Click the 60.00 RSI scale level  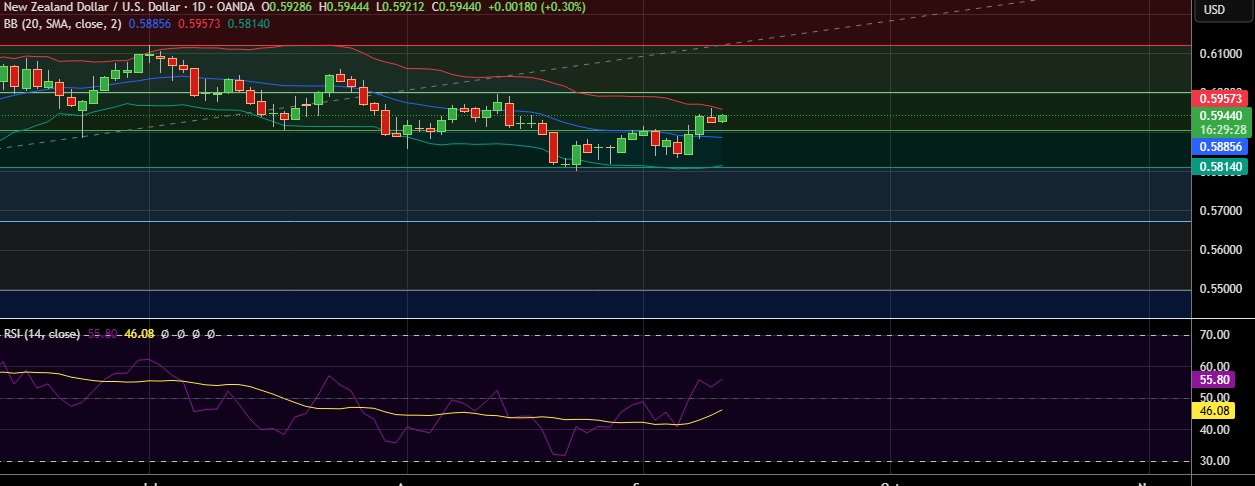click(1216, 366)
